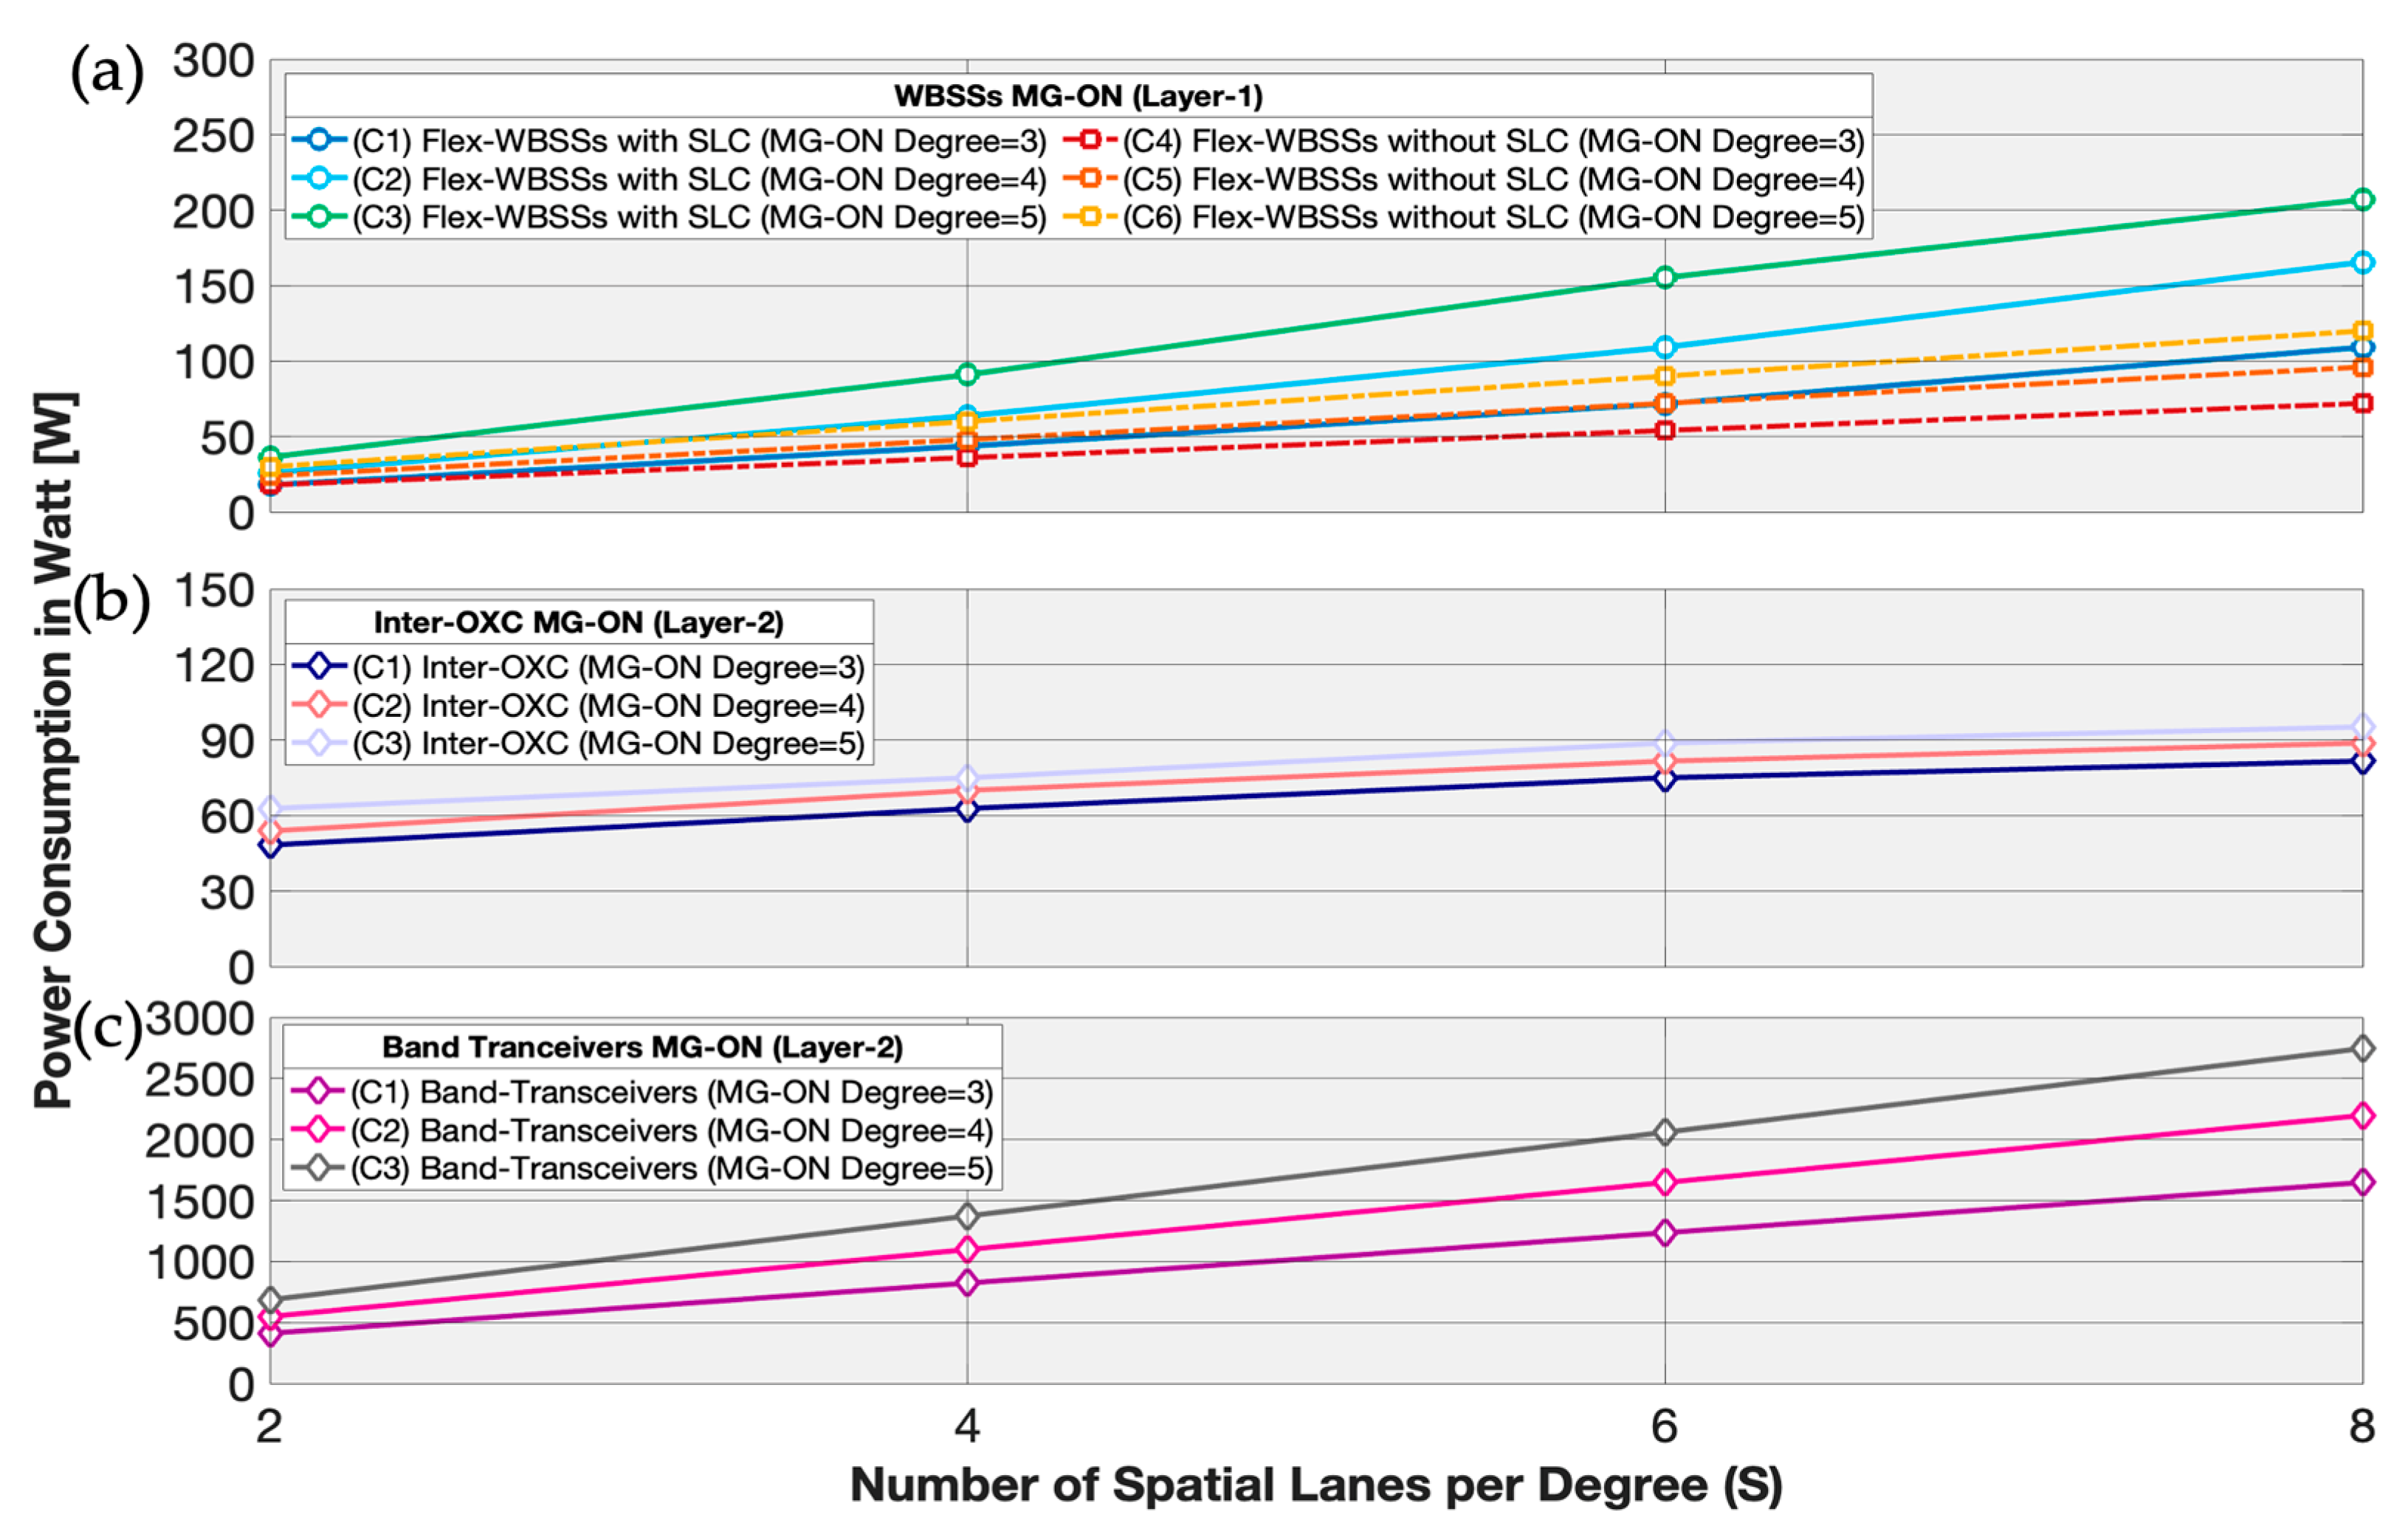
Task: Click the light-blue C2 marker at S=6 in panel (a)
Action: point(1664,347)
